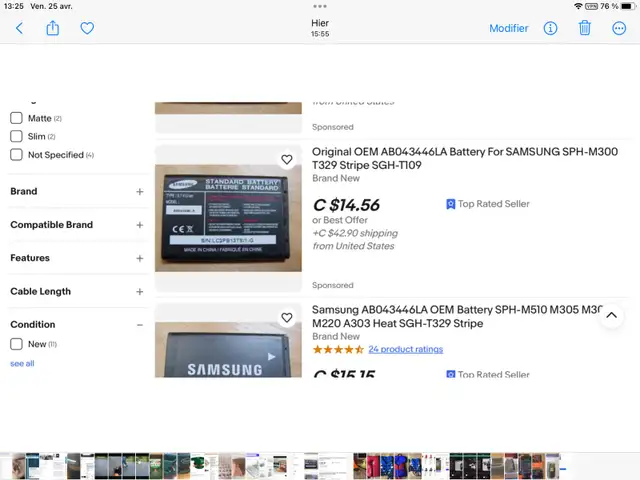Open the gray SAMSUNG battery product image
Viewport: 640px width, 480px height.
coord(228,350)
